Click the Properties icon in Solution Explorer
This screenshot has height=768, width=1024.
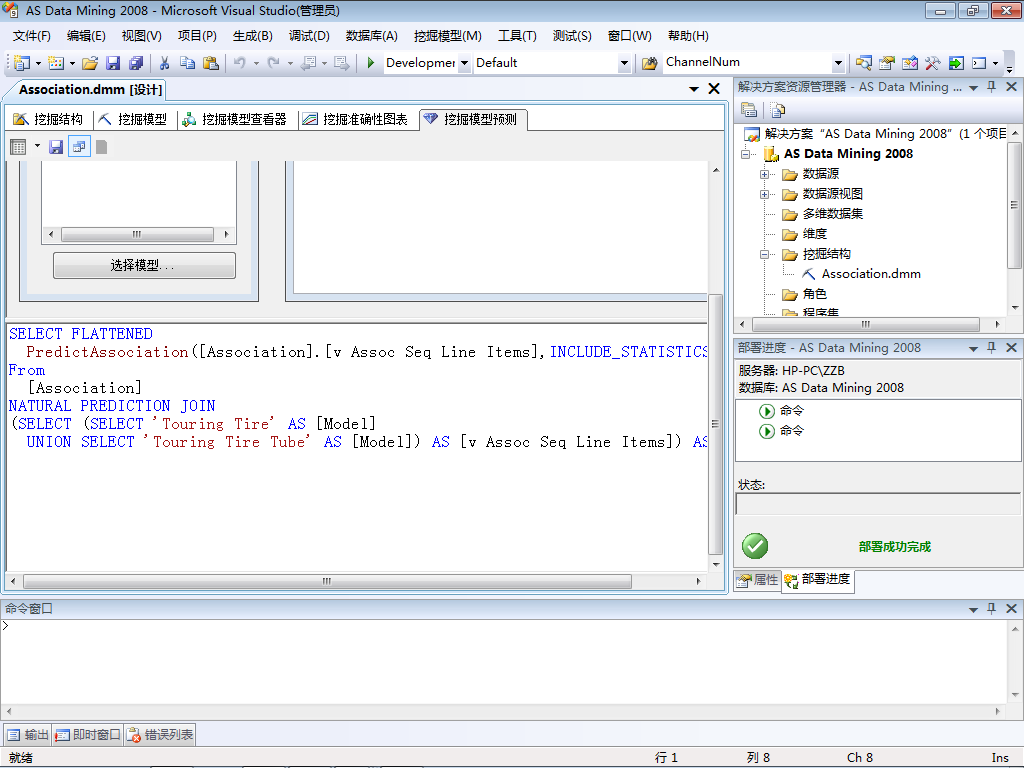click(748, 110)
